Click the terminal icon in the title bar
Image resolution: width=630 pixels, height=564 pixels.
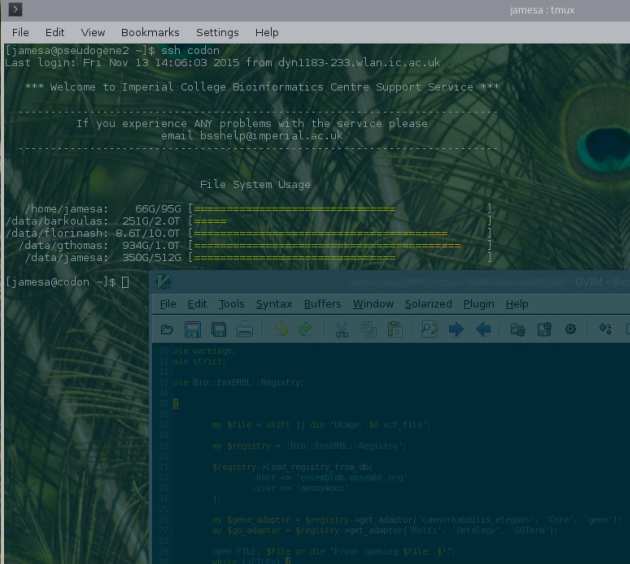coord(14,9)
